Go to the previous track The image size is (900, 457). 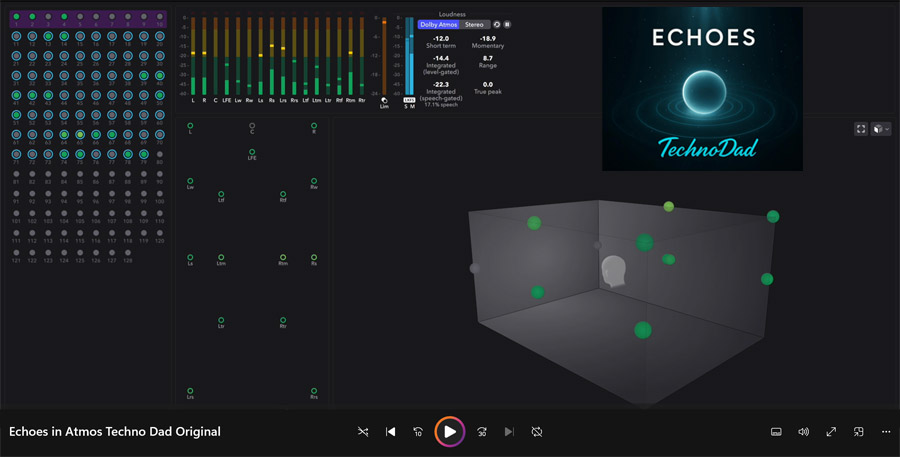pos(390,432)
